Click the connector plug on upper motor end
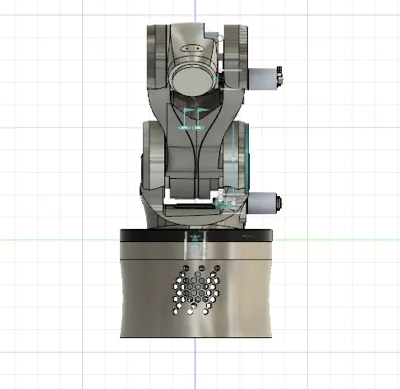This screenshot has width=400, height=389. tap(280, 75)
